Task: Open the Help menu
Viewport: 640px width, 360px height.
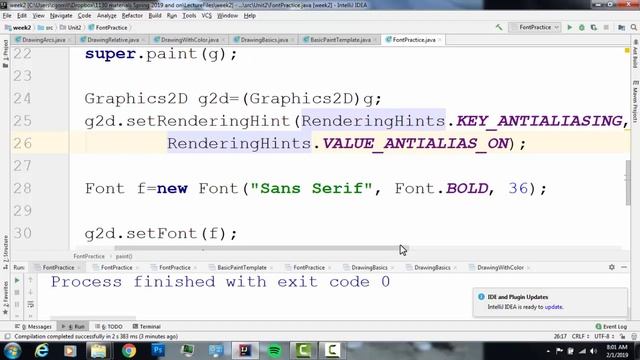Action: 249,16
